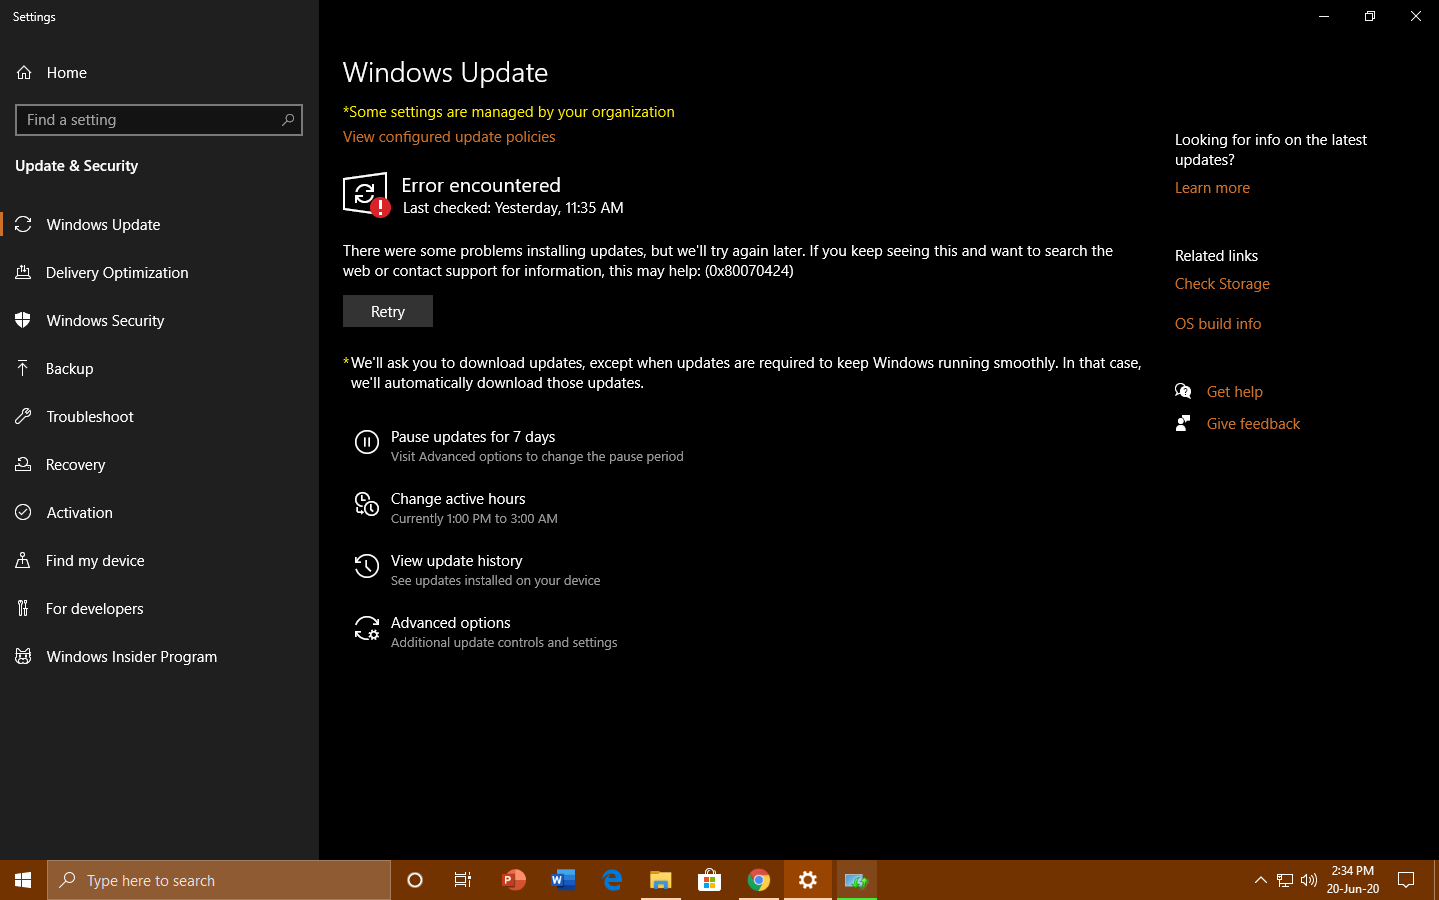Click the Advanced options gear-sync icon
The height and width of the screenshot is (900, 1439).
(367, 628)
